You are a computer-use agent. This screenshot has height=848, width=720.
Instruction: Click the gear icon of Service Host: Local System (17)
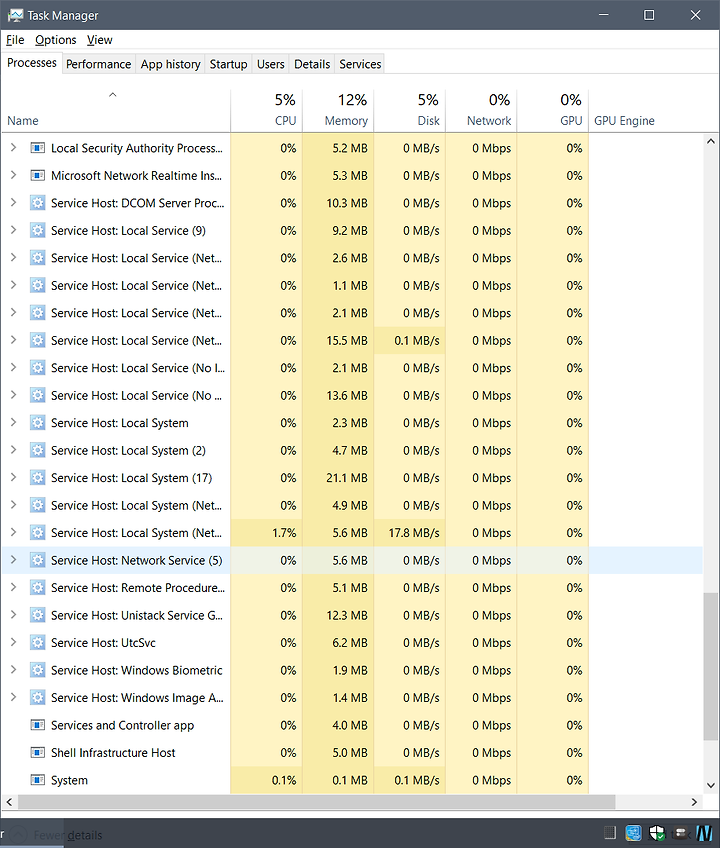point(37,478)
